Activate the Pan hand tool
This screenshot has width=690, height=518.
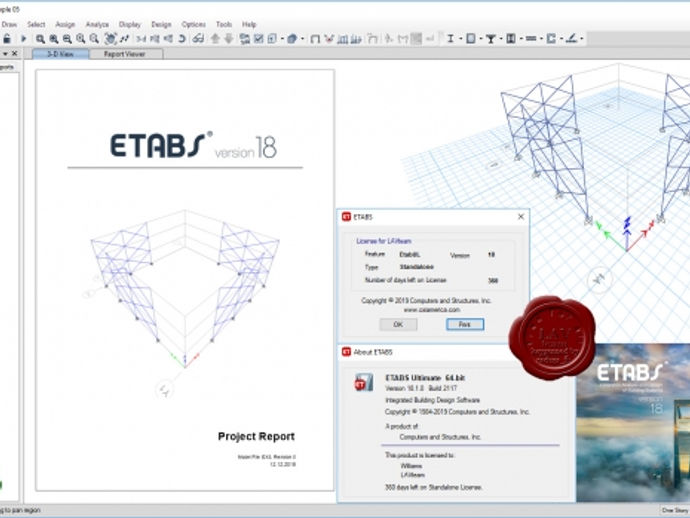tap(110, 39)
